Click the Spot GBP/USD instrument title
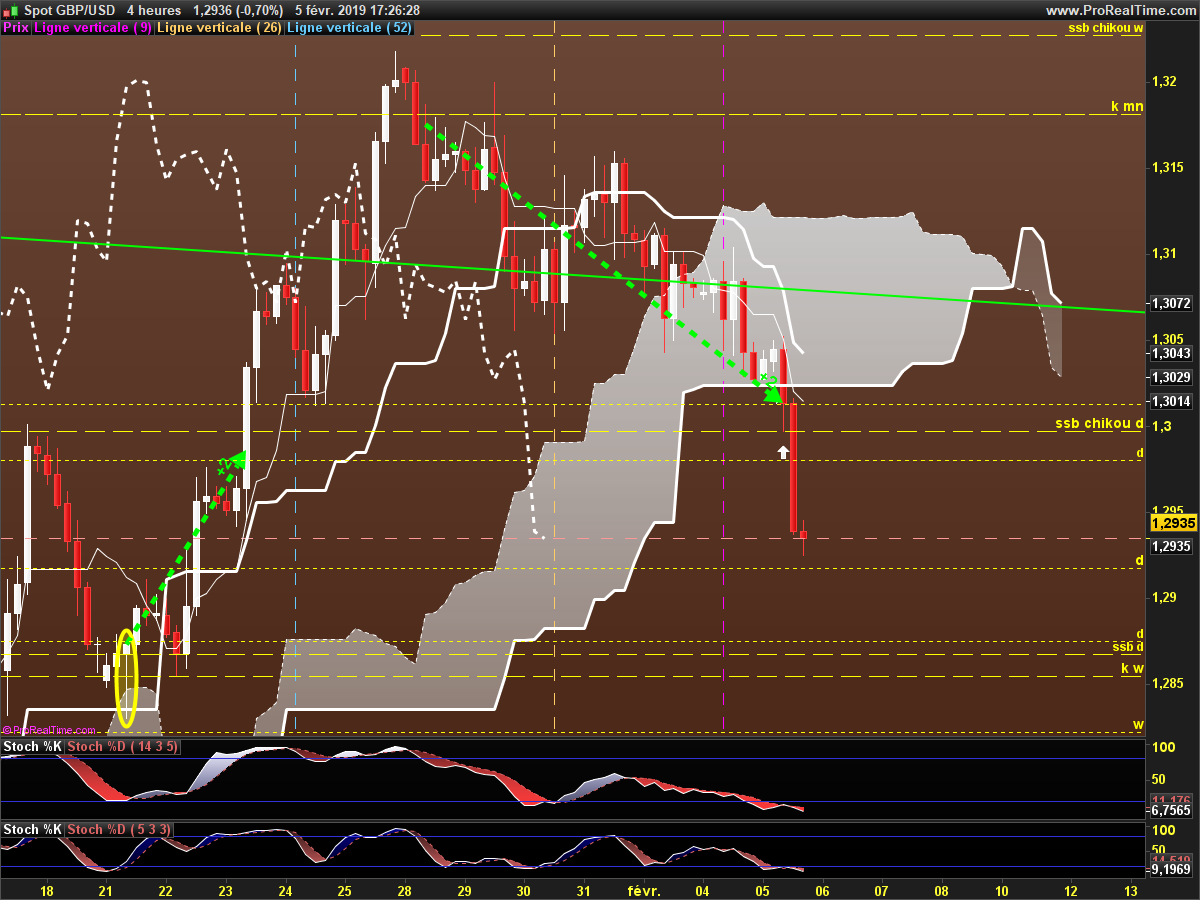 69,10
